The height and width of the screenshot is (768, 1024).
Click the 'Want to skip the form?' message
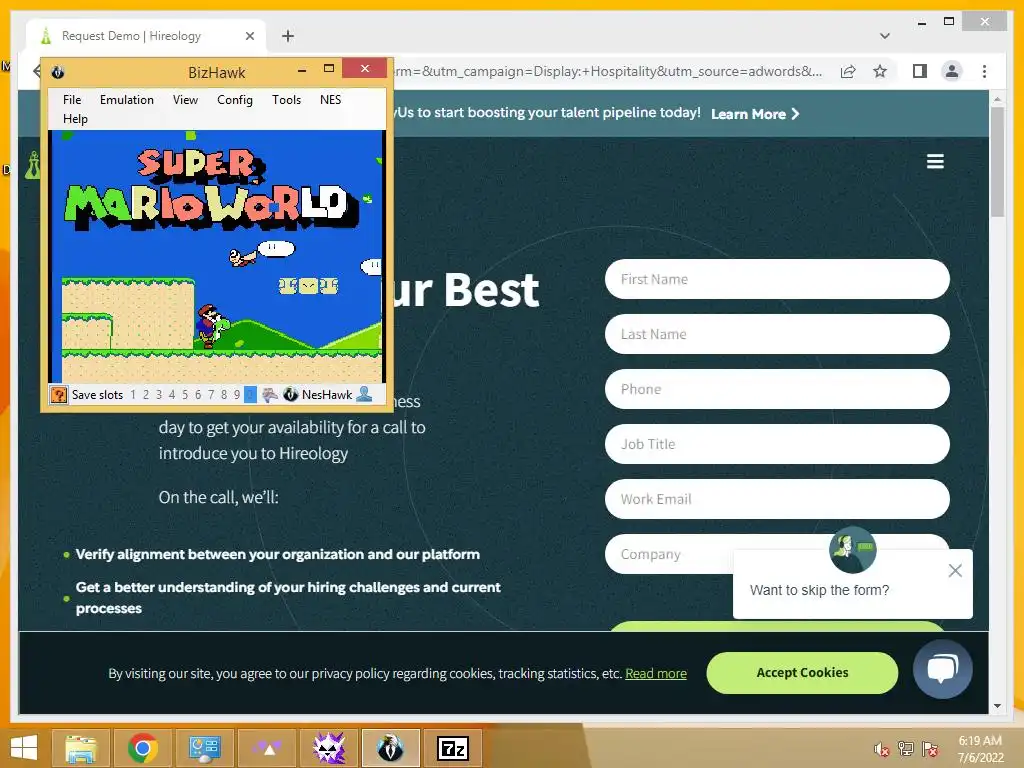pyautogui.click(x=820, y=590)
